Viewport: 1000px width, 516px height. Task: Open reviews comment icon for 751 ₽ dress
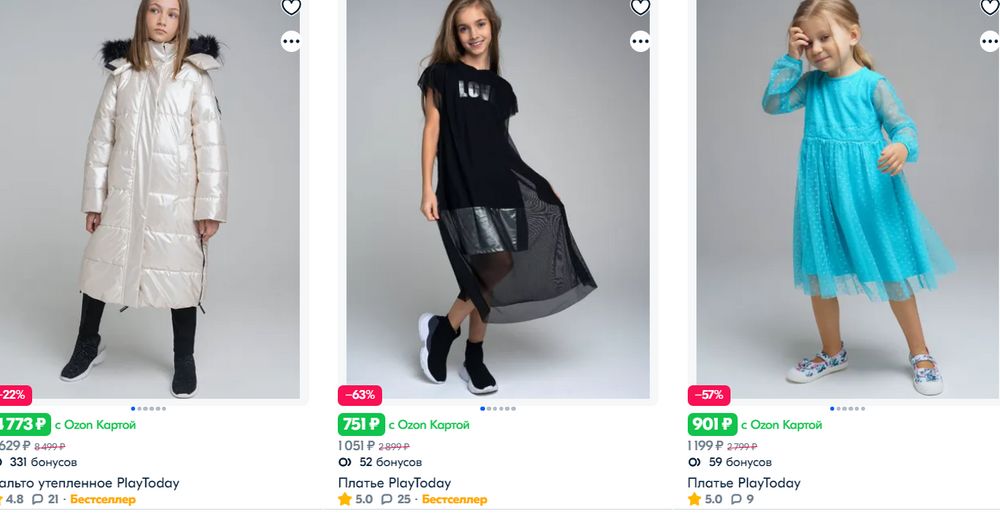point(387,499)
